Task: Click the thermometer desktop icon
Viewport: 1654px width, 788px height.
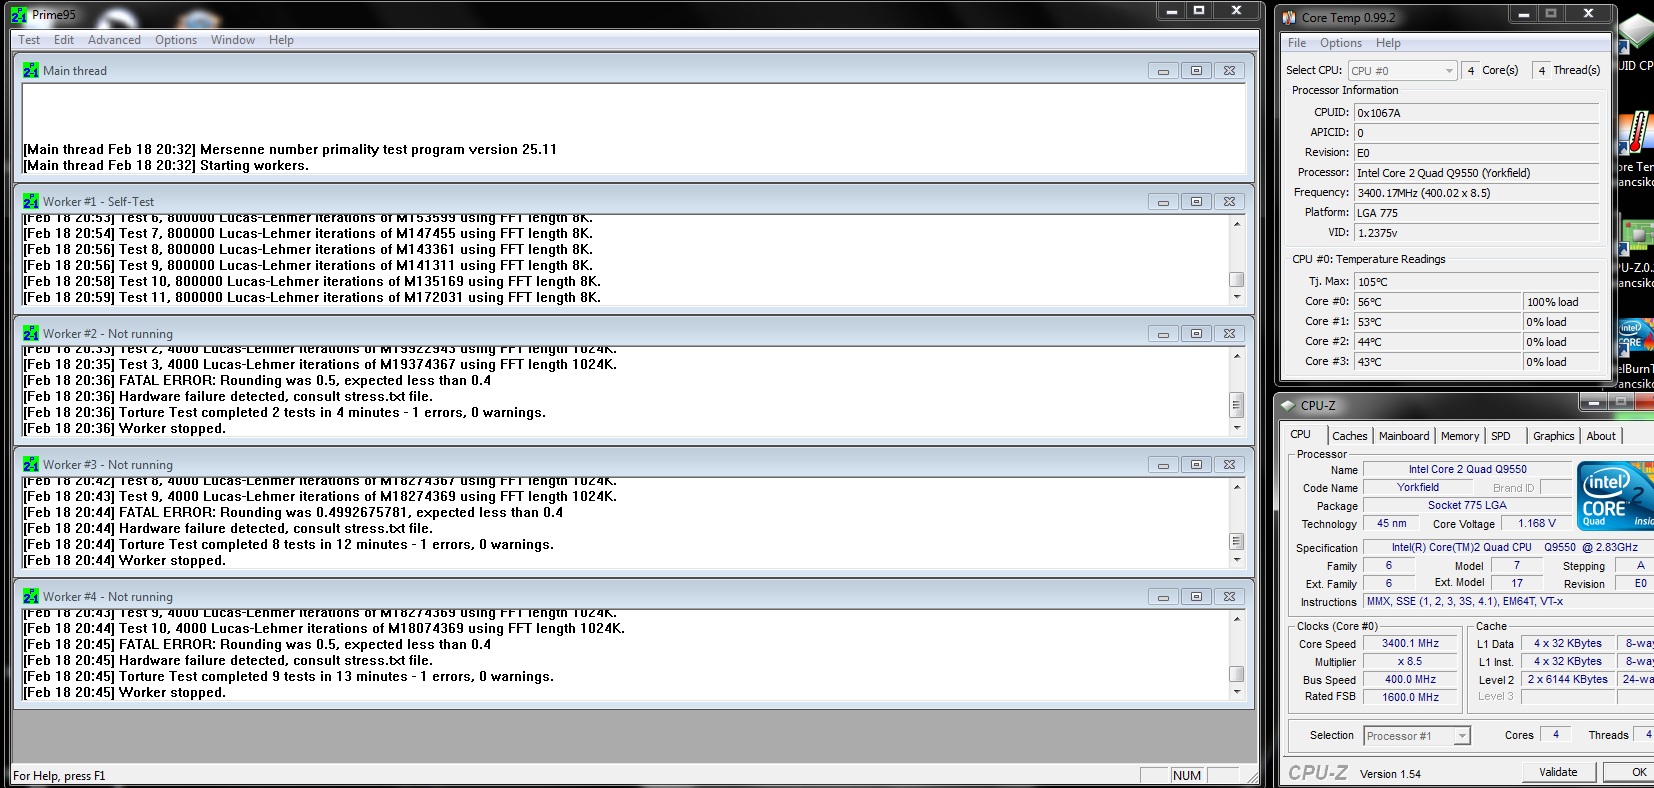Action: (x=1636, y=133)
